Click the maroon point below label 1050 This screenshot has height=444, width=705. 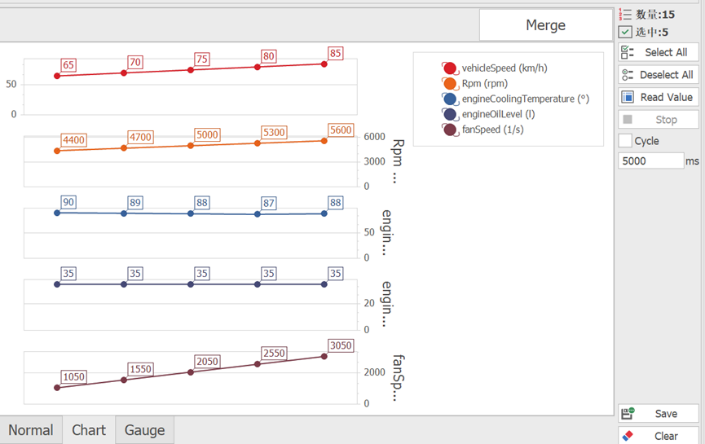[x=57, y=387]
